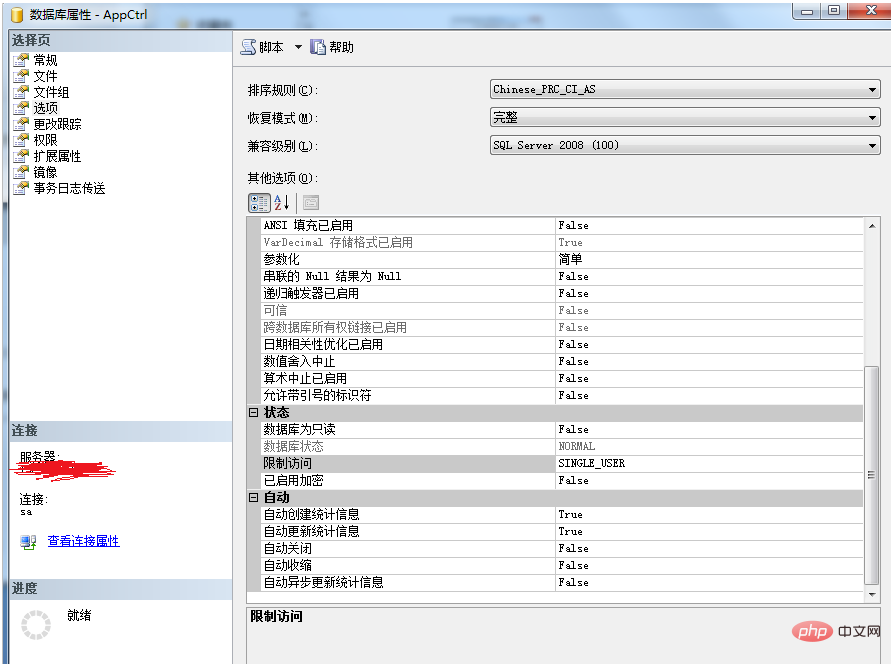Select the 自动异步更新统计信息 property row

[562, 583]
